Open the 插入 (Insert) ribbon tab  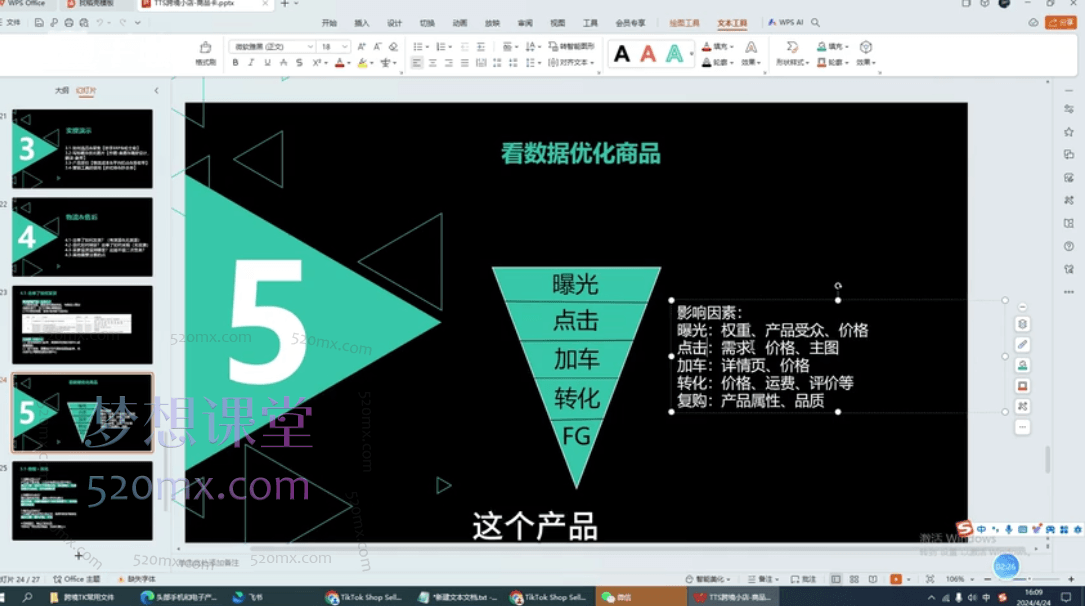coord(362,22)
